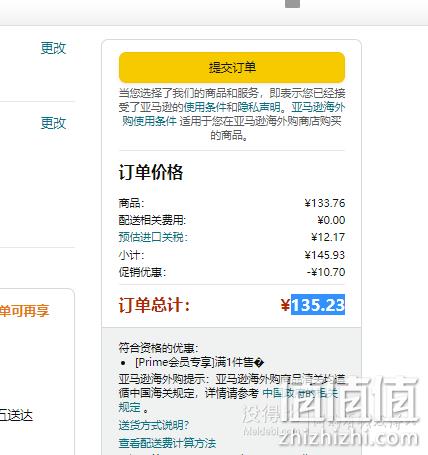Click the 小计 subtotal ¥145.93

point(325,255)
